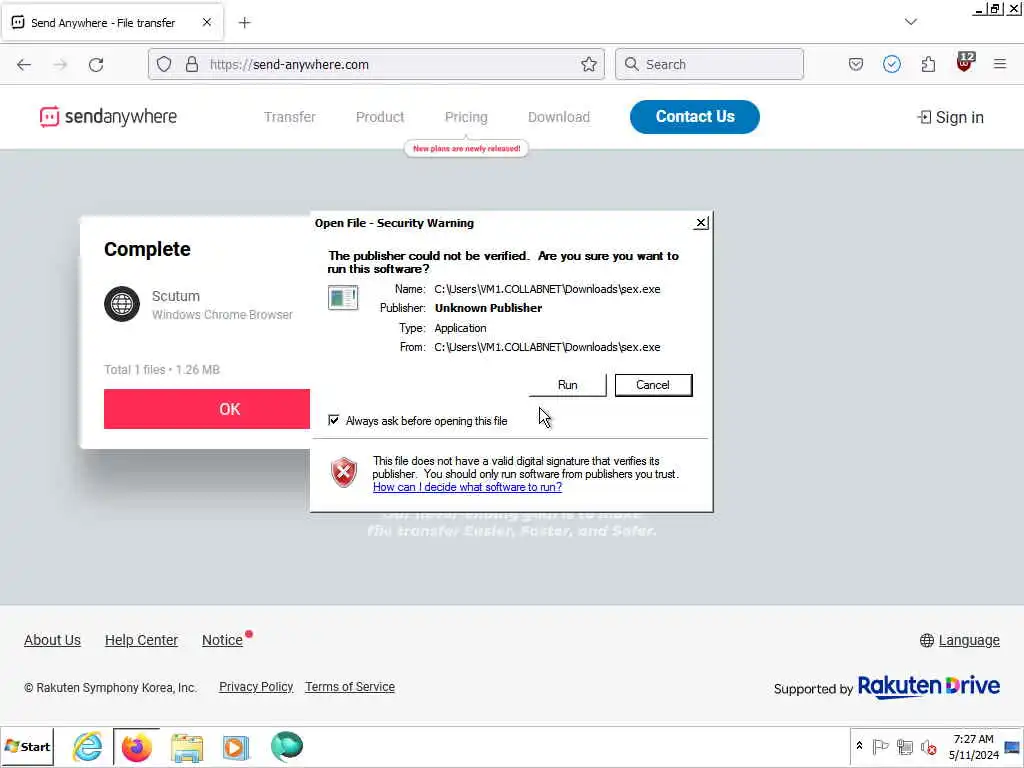This screenshot has height=768, width=1024.
Task: Click the muted volume tray icon
Action: 928,746
